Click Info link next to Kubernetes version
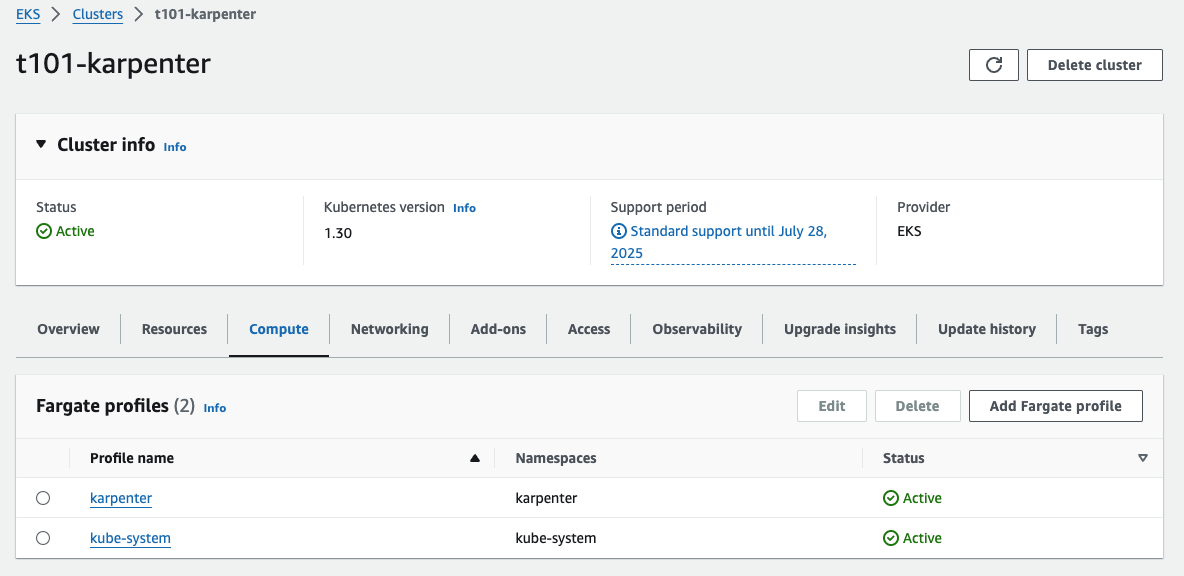Viewport: 1184px width, 576px height. pyautogui.click(x=464, y=208)
